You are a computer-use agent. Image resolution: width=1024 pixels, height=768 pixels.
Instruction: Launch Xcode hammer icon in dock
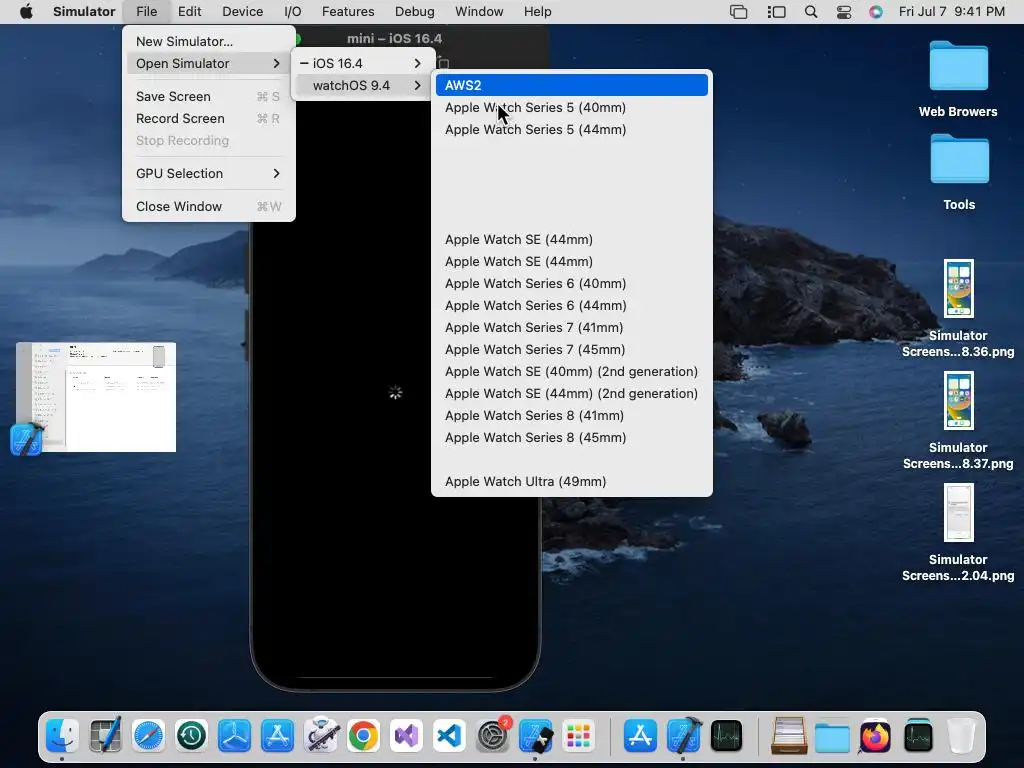pos(684,736)
